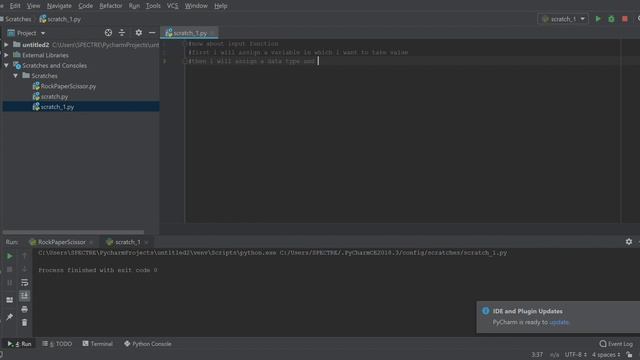Toggle the read-only lock icon in status bar
640x360 pixels.
point(629,355)
